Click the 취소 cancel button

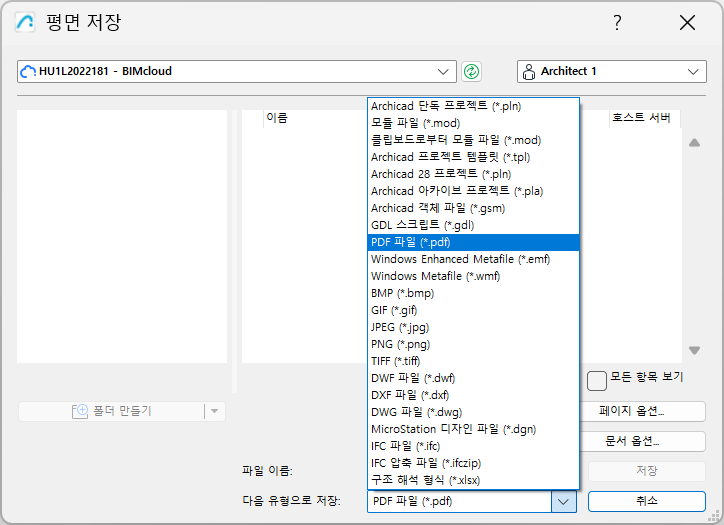646,501
